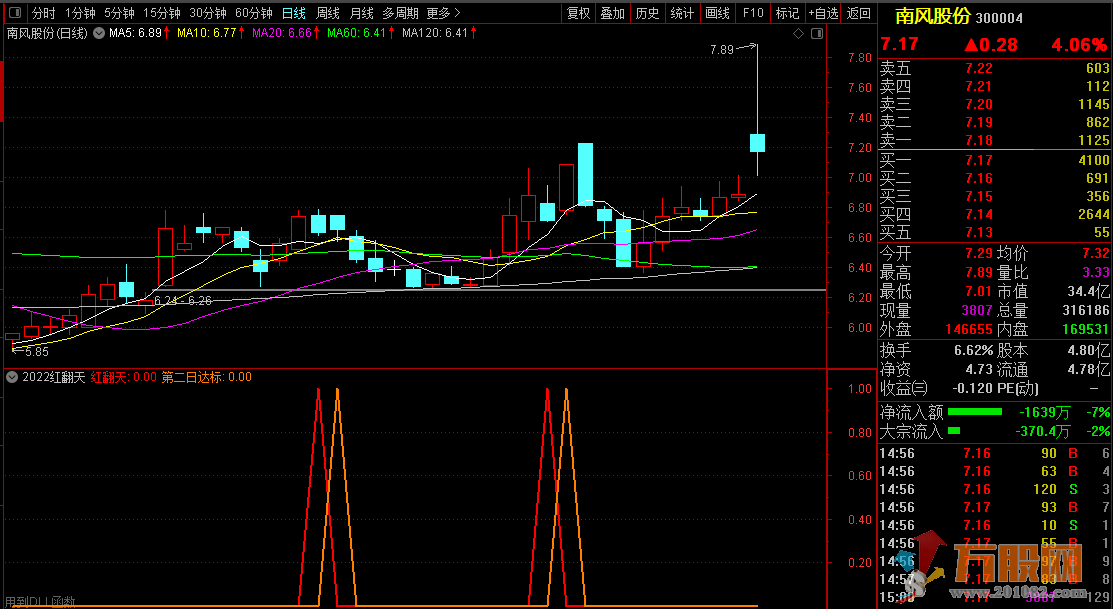The height and width of the screenshot is (609, 1113).
Task: Click the 卖三 price 7.20
Action: point(979,104)
